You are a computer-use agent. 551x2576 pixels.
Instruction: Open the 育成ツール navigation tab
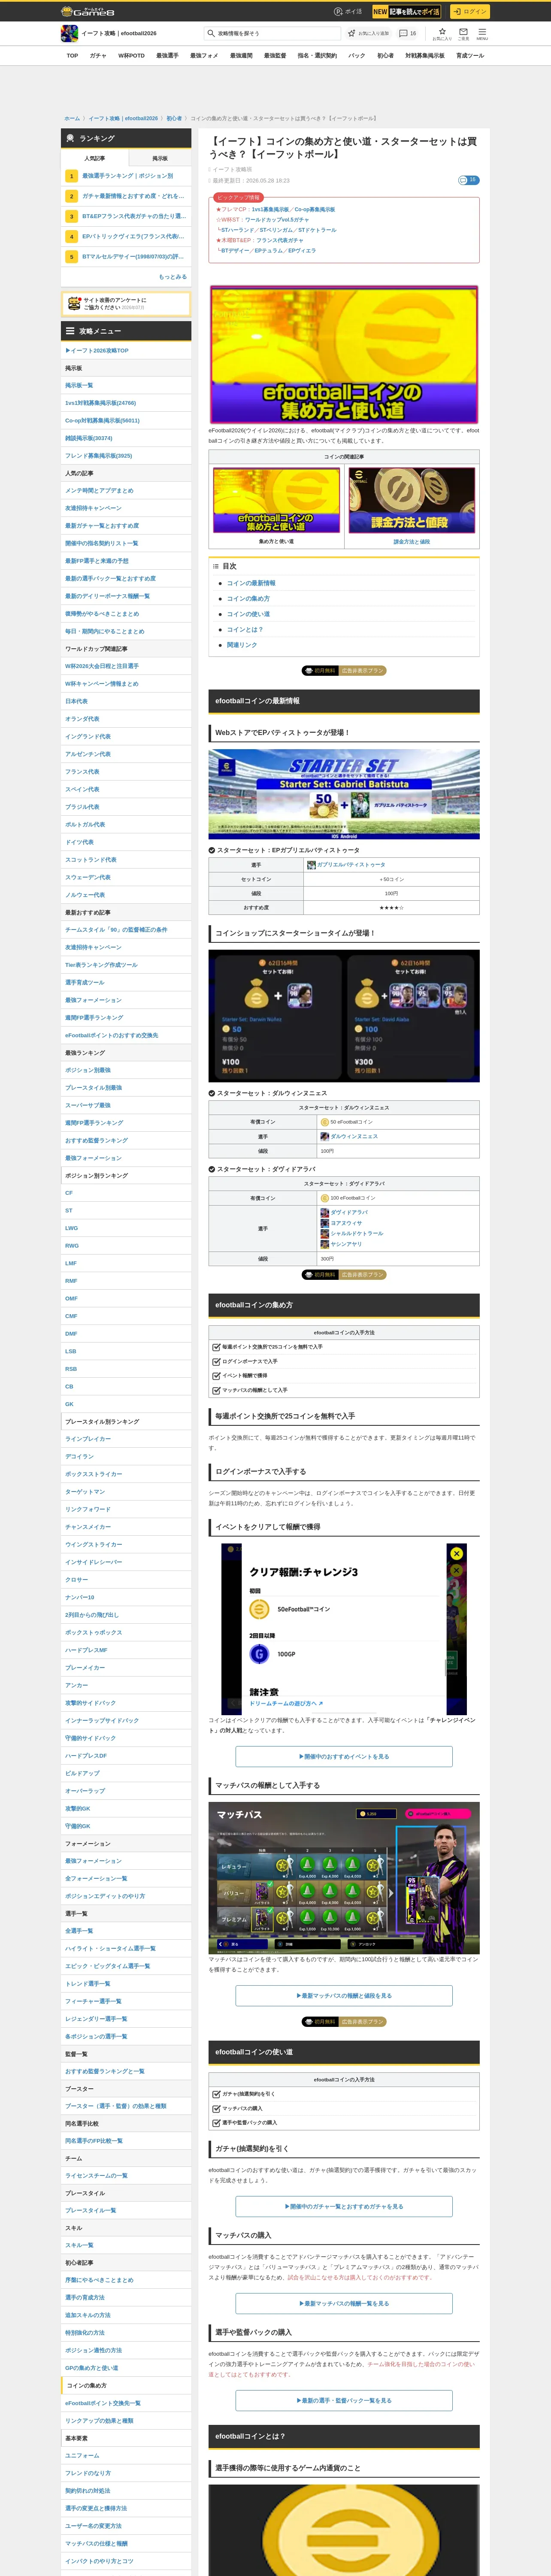470,56
